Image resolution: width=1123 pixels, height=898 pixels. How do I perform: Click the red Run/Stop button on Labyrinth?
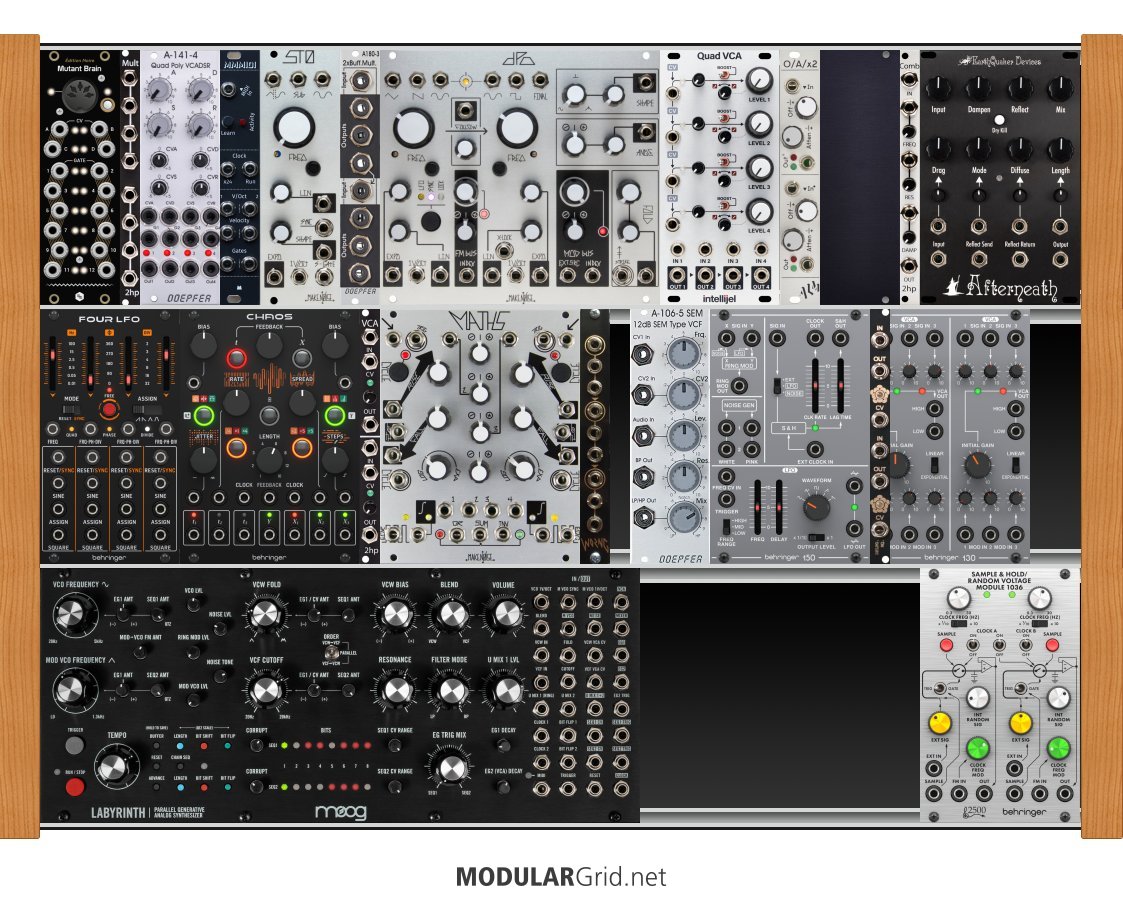coord(74,787)
